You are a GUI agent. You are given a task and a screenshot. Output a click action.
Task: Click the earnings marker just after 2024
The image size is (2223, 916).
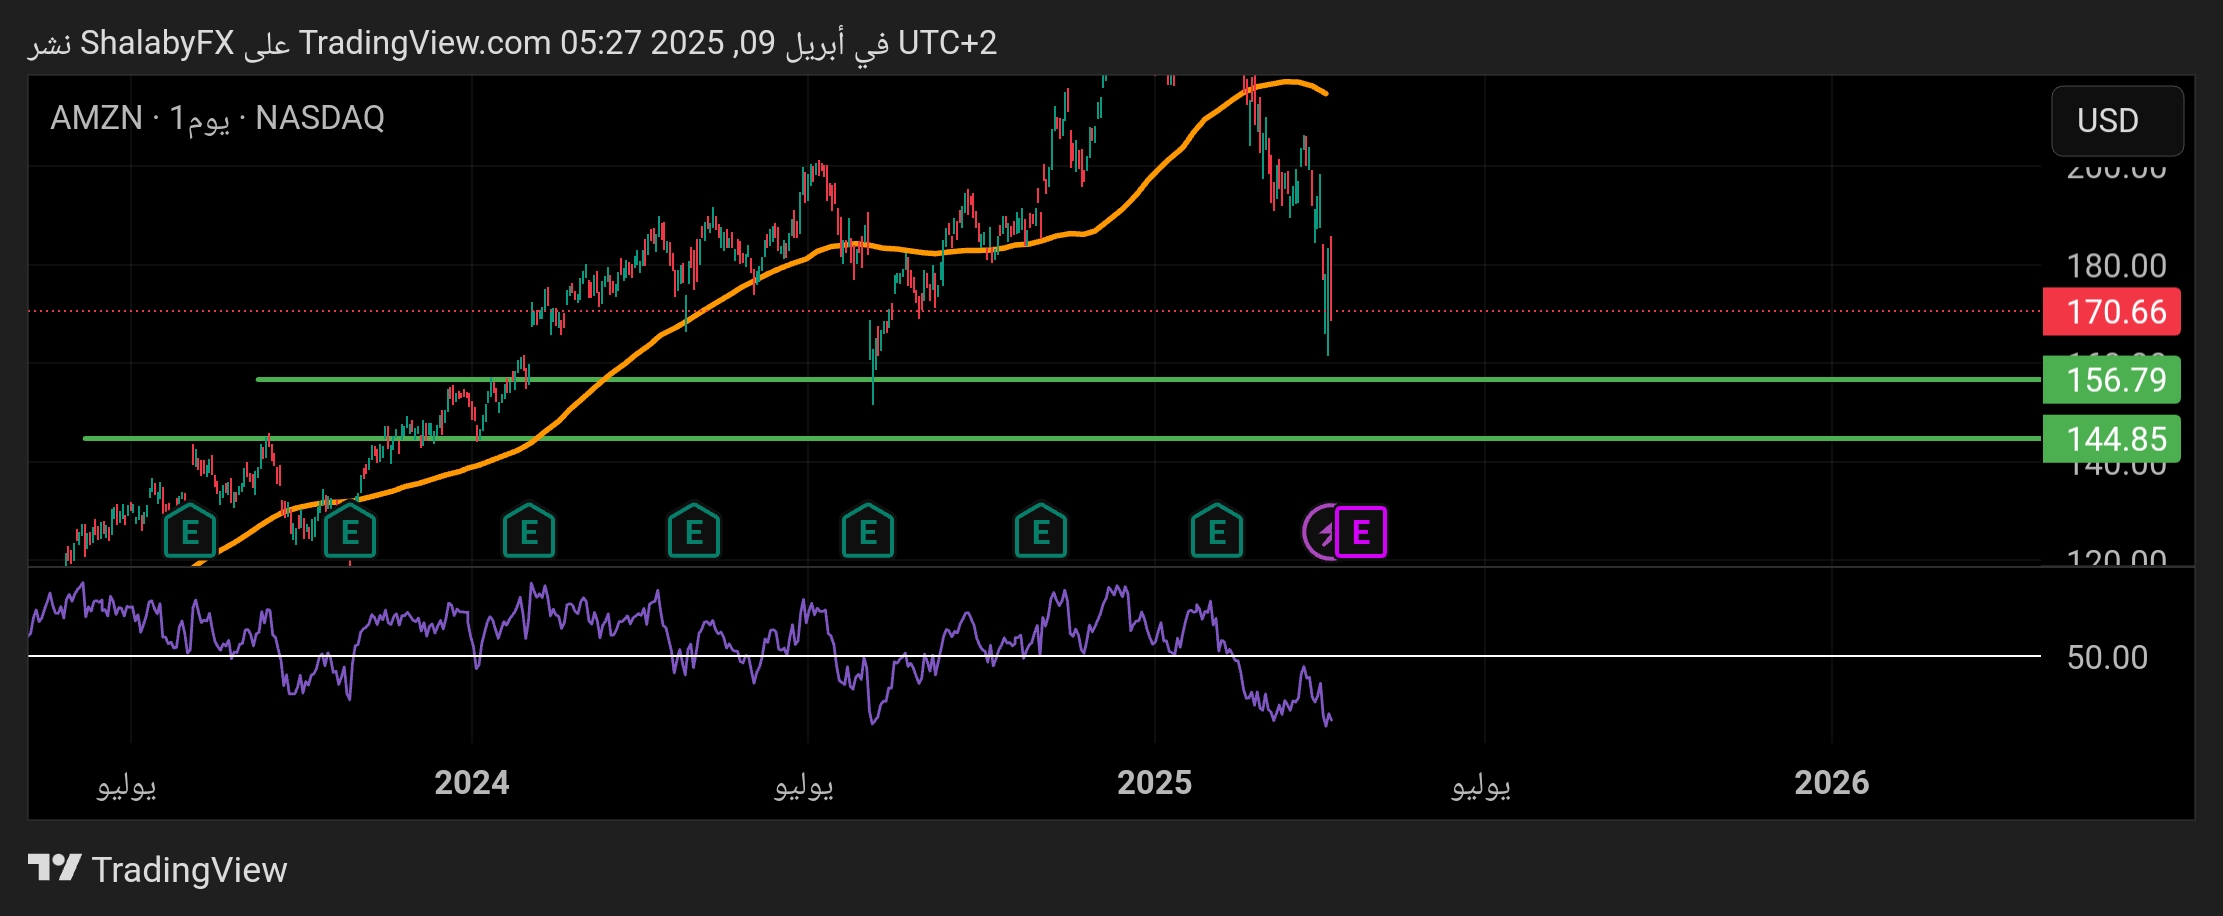pyautogui.click(x=529, y=532)
